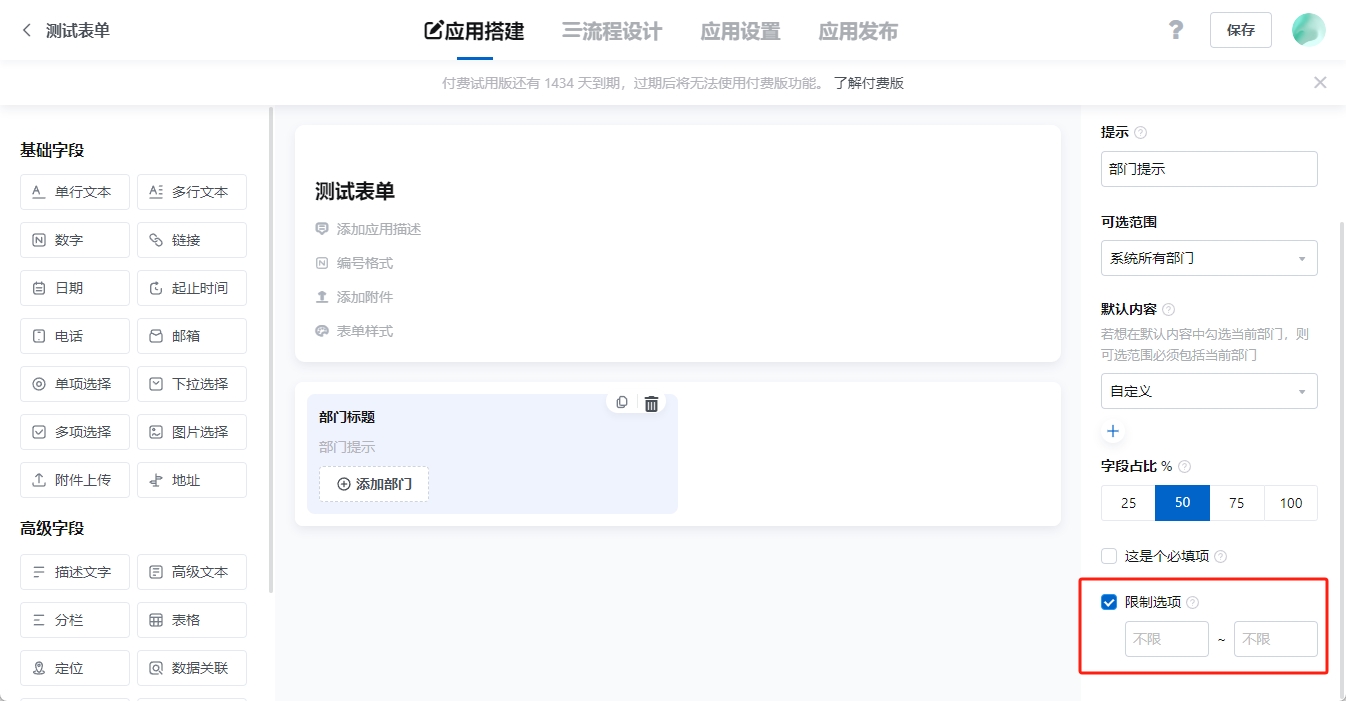Viewport: 1346px width, 701px height.
Task: Delete the 部门标题 field with trash icon
Action: coord(651,402)
